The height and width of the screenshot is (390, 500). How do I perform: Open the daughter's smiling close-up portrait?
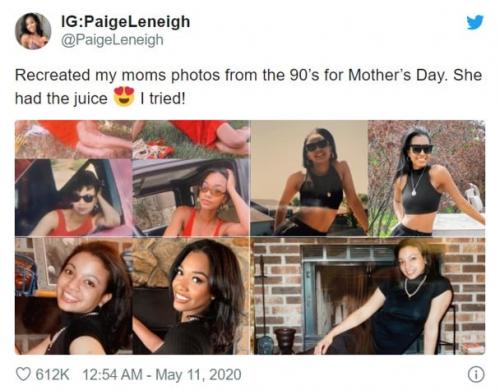[x=191, y=296]
